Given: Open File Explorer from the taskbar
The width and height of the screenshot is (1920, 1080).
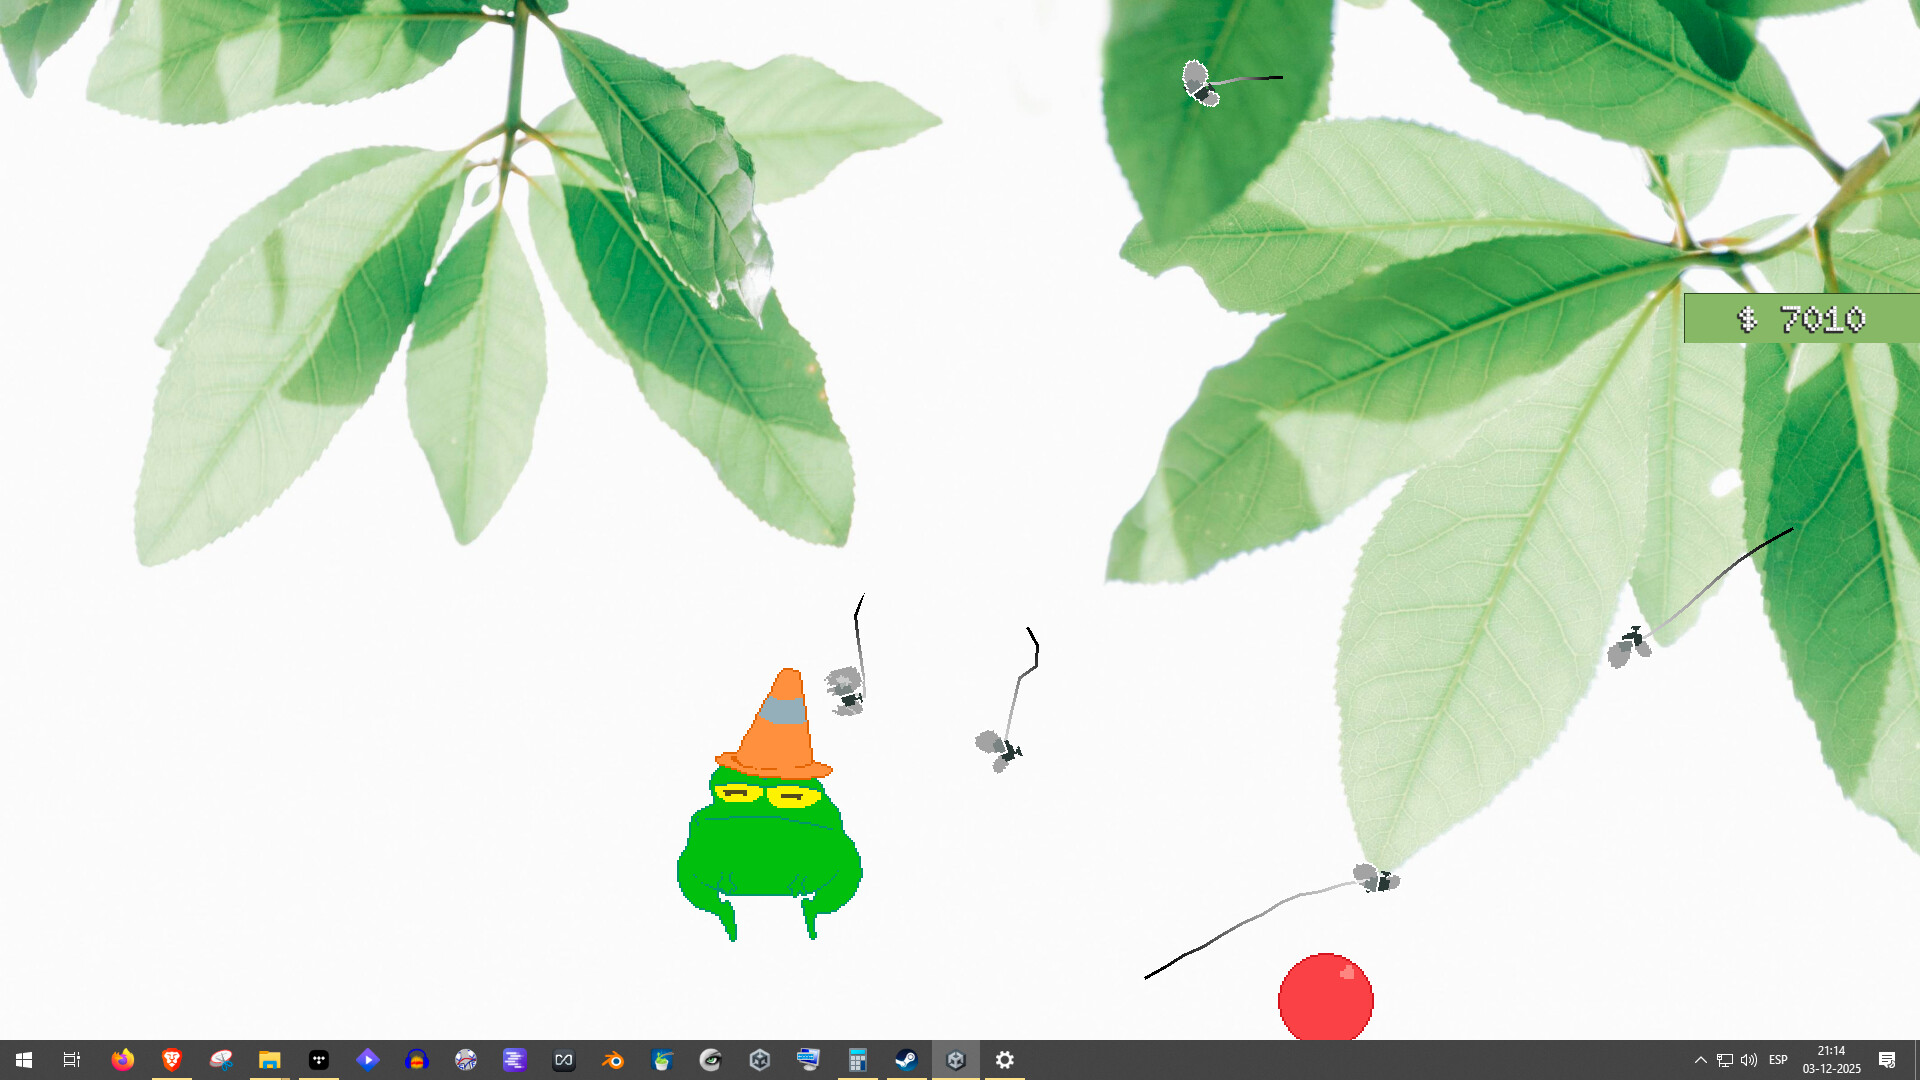Looking at the screenshot, I should (270, 1060).
